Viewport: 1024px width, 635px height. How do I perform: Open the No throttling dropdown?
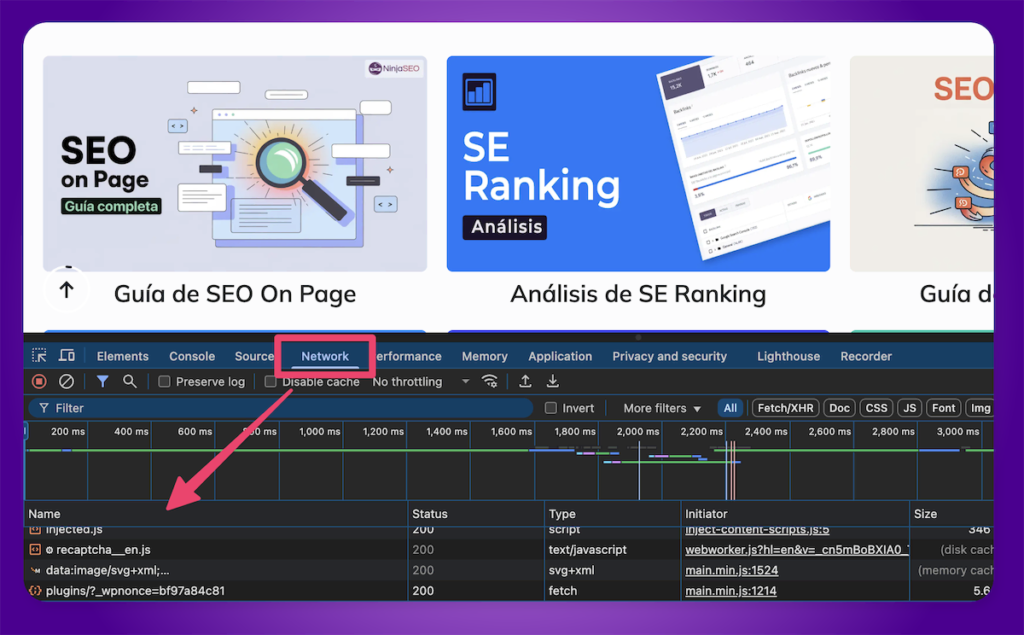(x=420, y=382)
